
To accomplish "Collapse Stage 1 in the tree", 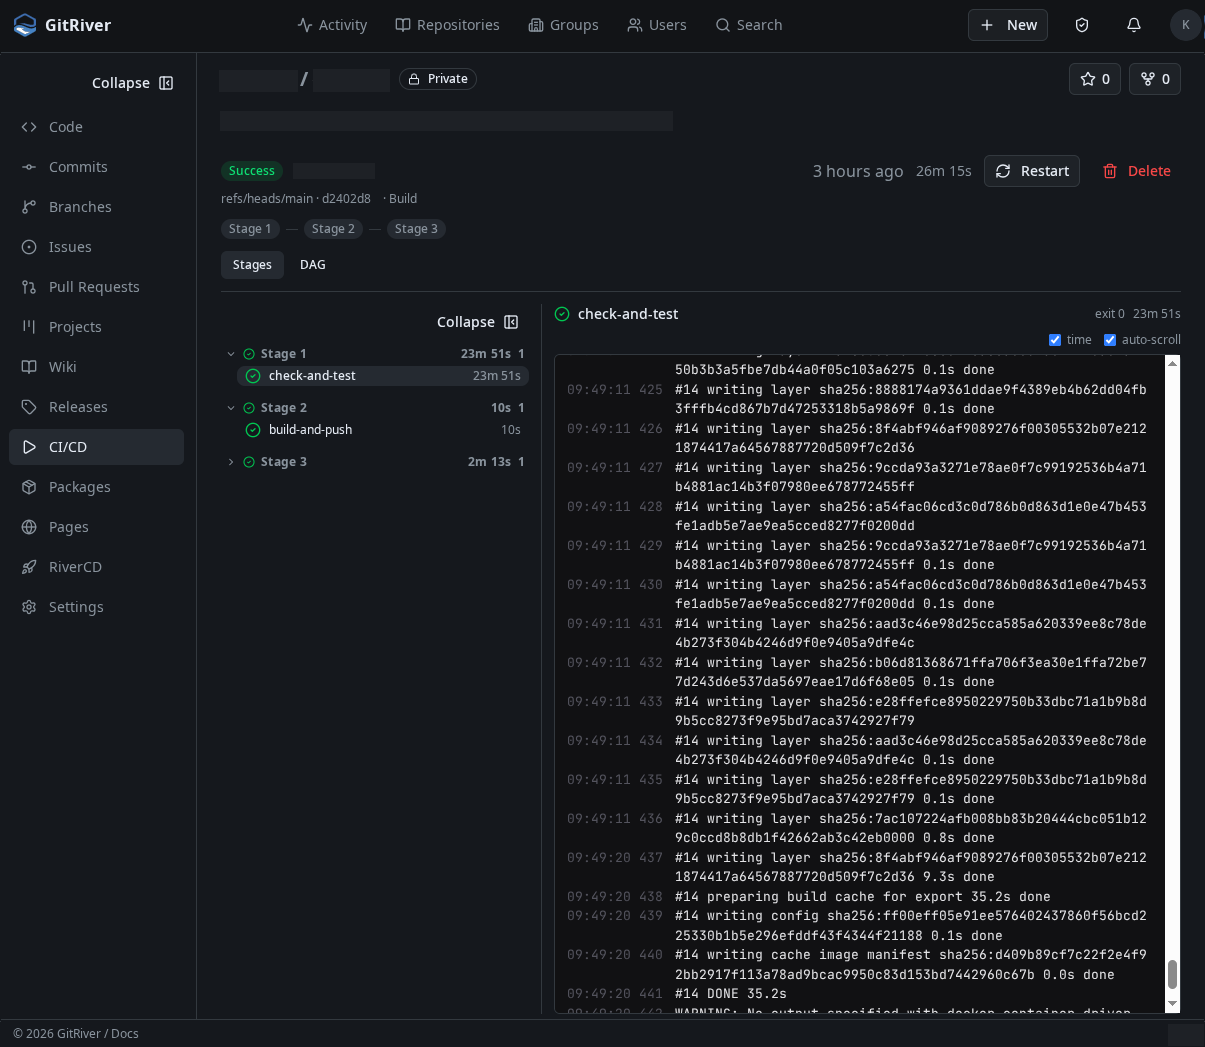I will 231,354.
